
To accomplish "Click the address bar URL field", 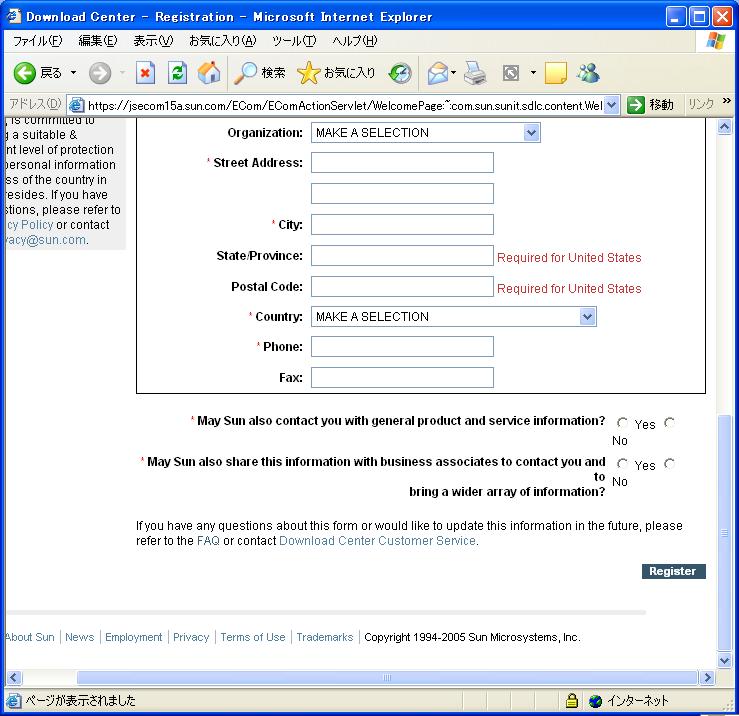I will [345, 105].
